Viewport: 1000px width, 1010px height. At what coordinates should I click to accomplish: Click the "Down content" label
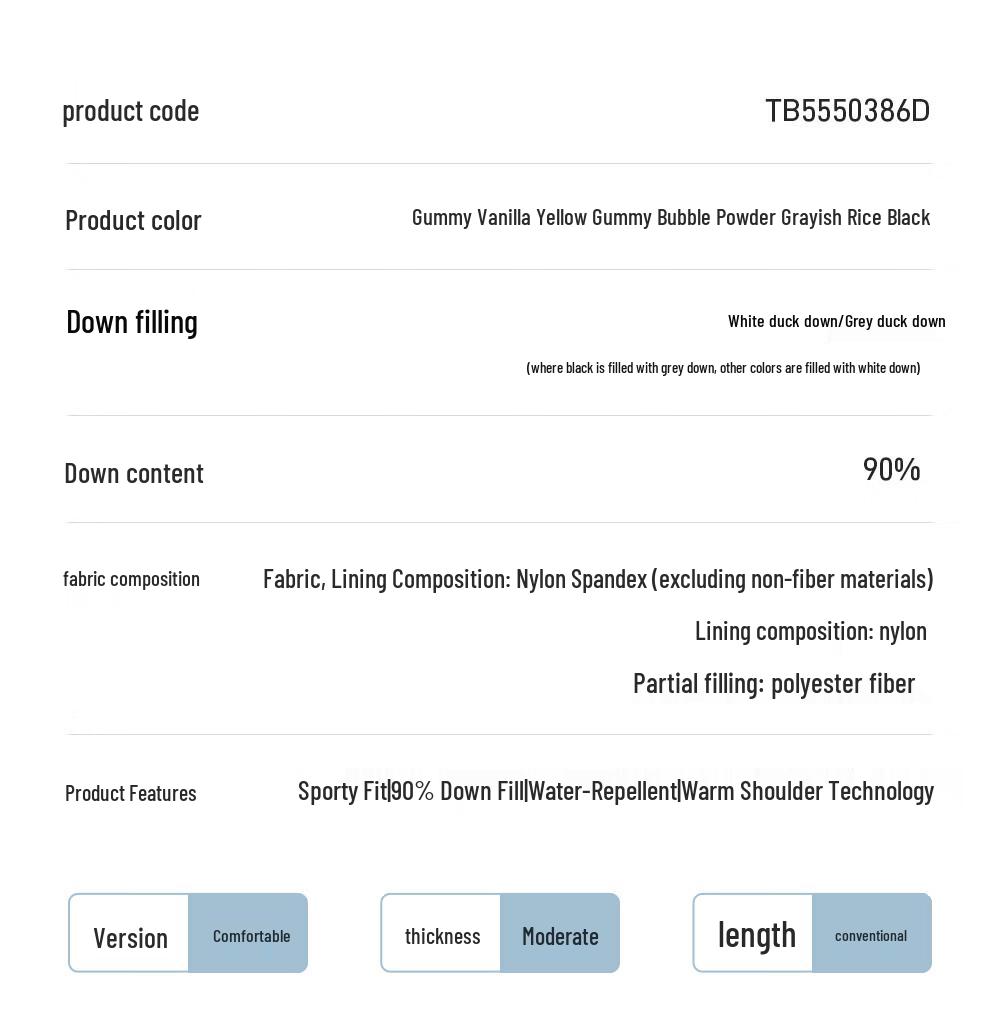[134, 473]
